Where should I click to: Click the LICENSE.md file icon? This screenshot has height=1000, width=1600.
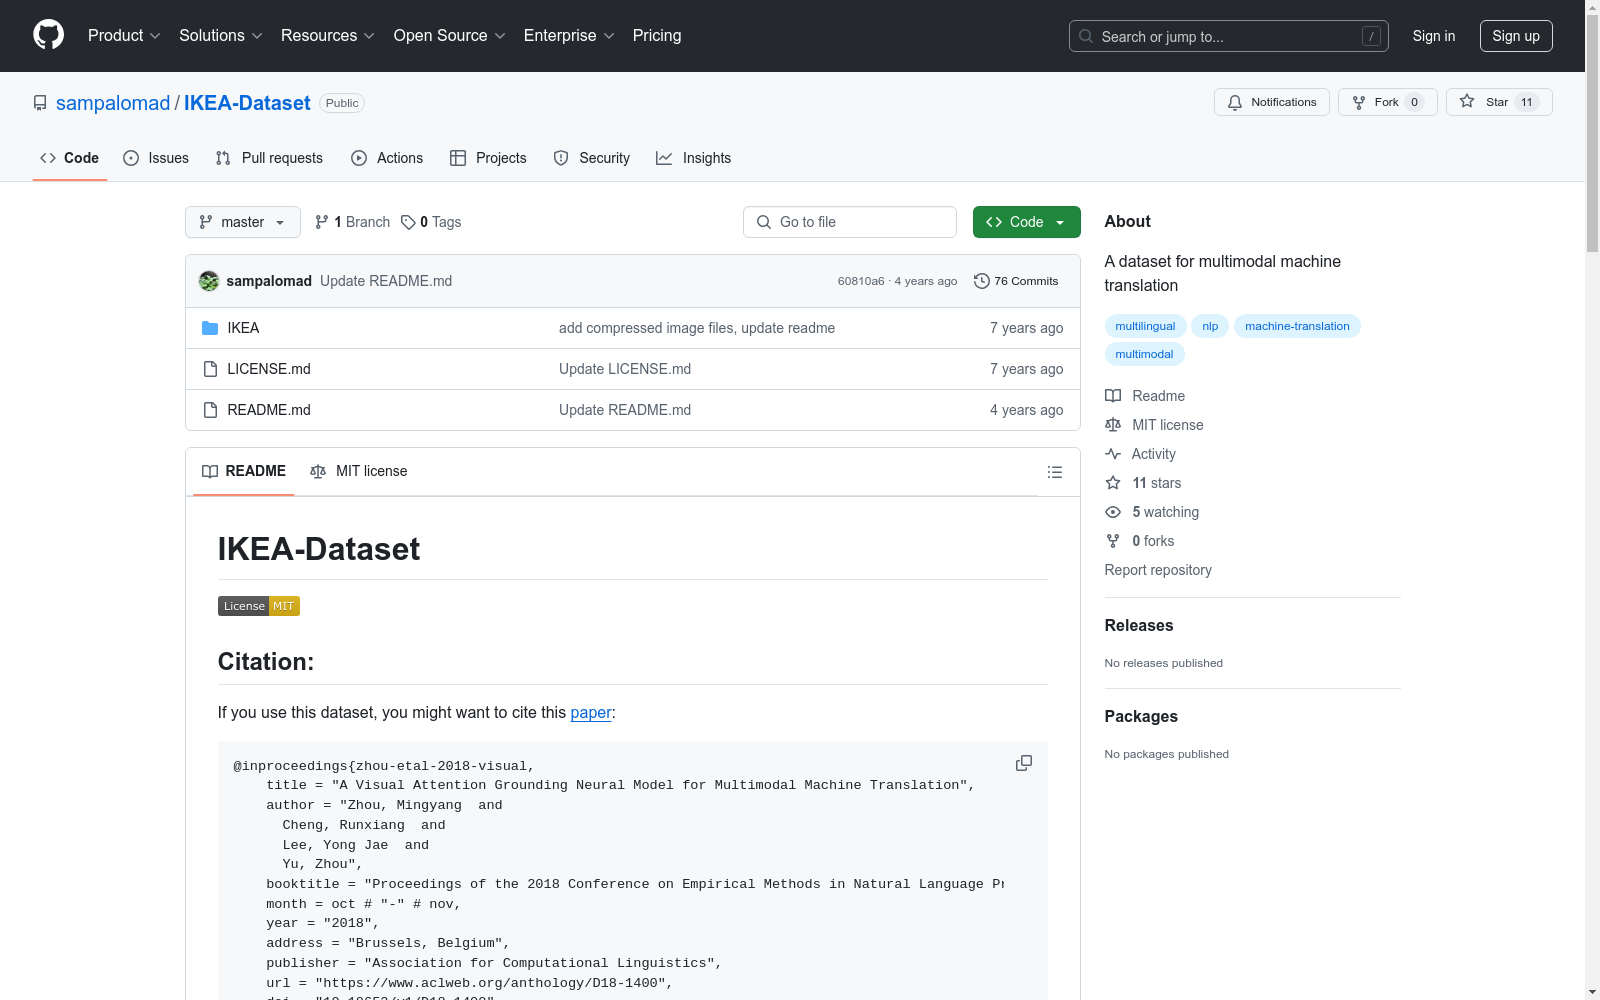(x=210, y=369)
